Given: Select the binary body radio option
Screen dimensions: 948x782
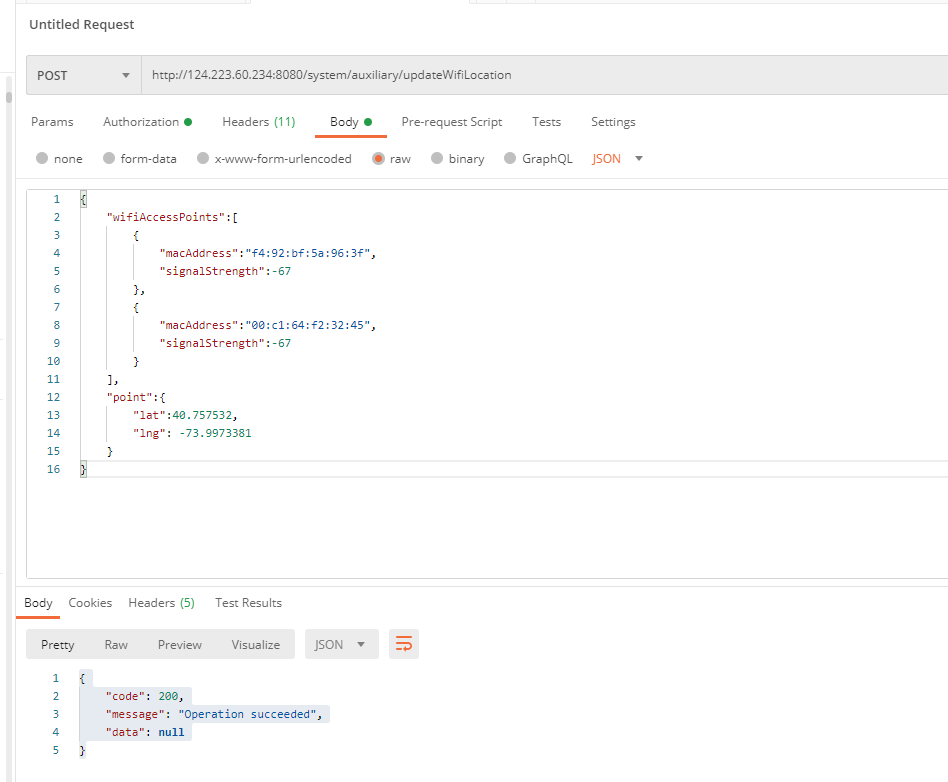Looking at the screenshot, I should click(437, 159).
